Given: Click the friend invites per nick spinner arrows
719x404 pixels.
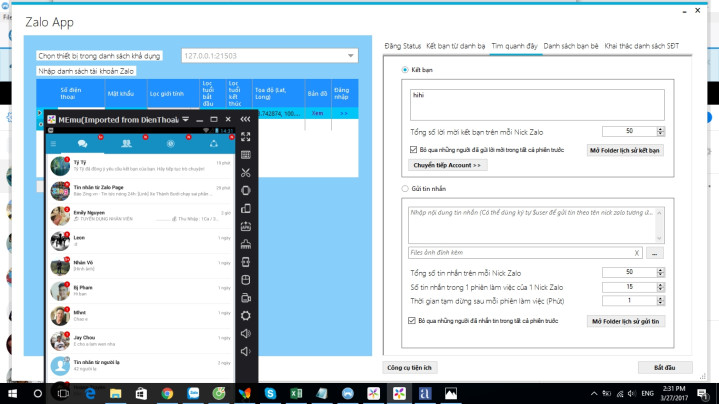Looking at the screenshot, I should click(x=660, y=132).
